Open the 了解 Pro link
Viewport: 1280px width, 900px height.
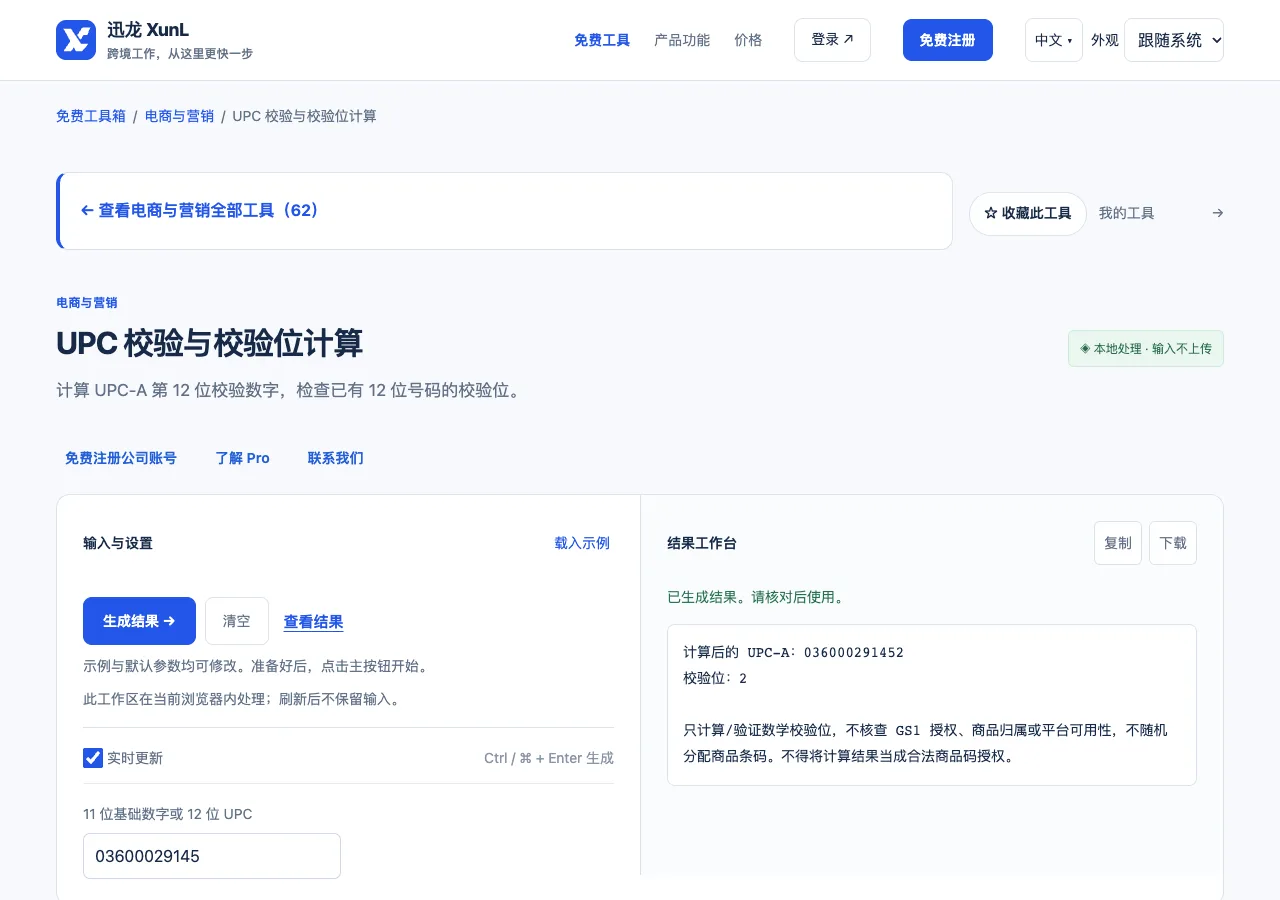243,458
